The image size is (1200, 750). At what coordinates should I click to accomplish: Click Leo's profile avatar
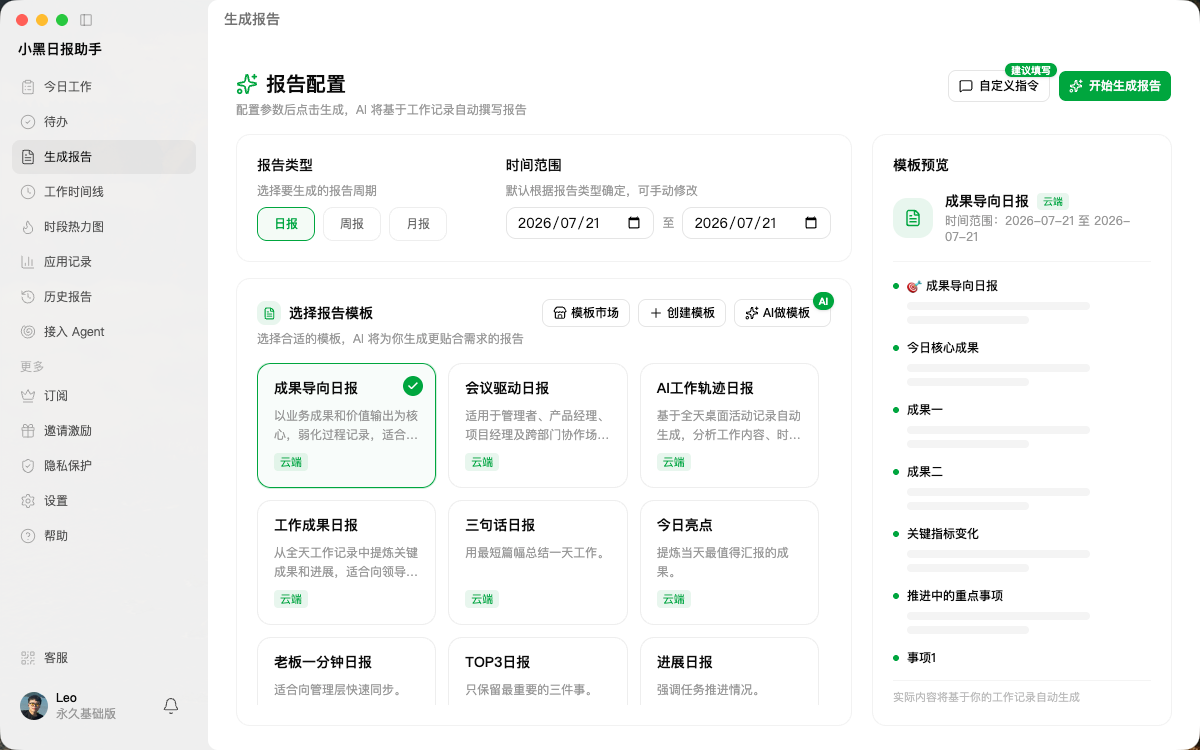click(x=34, y=706)
